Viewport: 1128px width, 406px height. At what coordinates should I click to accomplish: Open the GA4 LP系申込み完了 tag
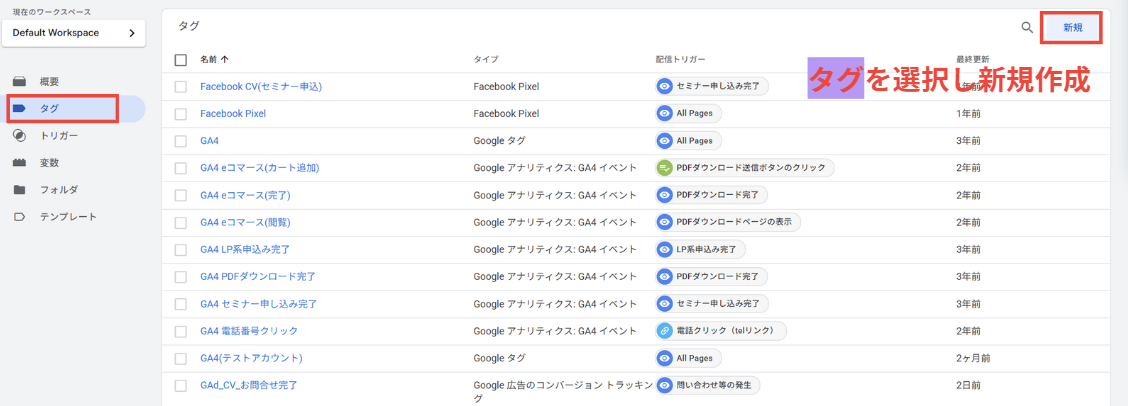click(x=245, y=250)
